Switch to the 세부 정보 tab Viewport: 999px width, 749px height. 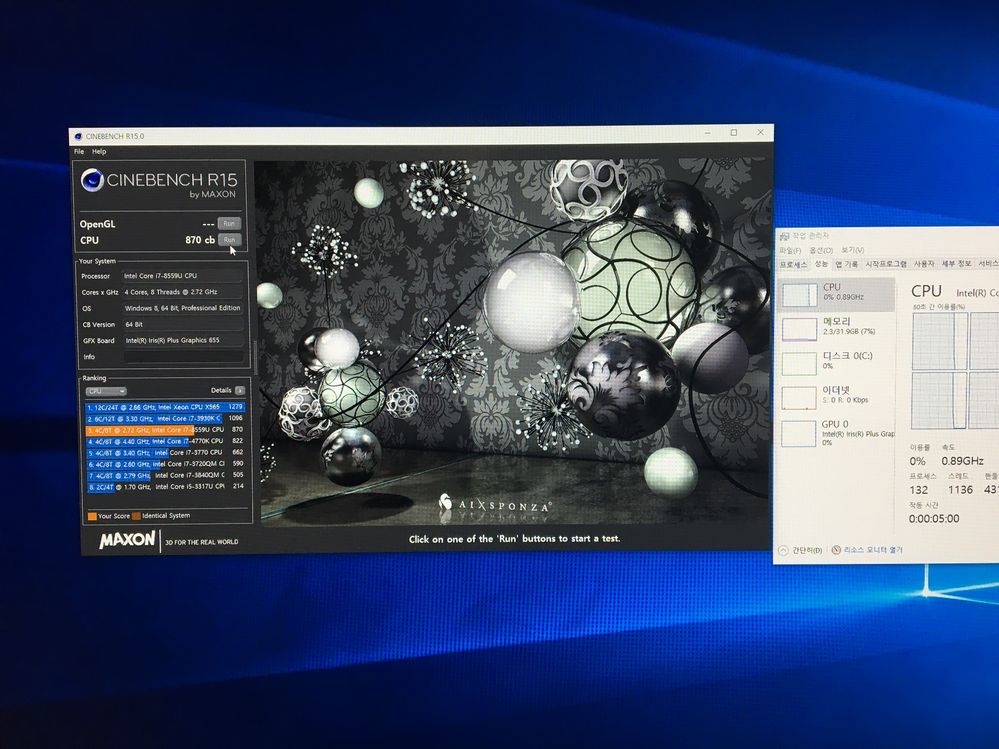956,264
